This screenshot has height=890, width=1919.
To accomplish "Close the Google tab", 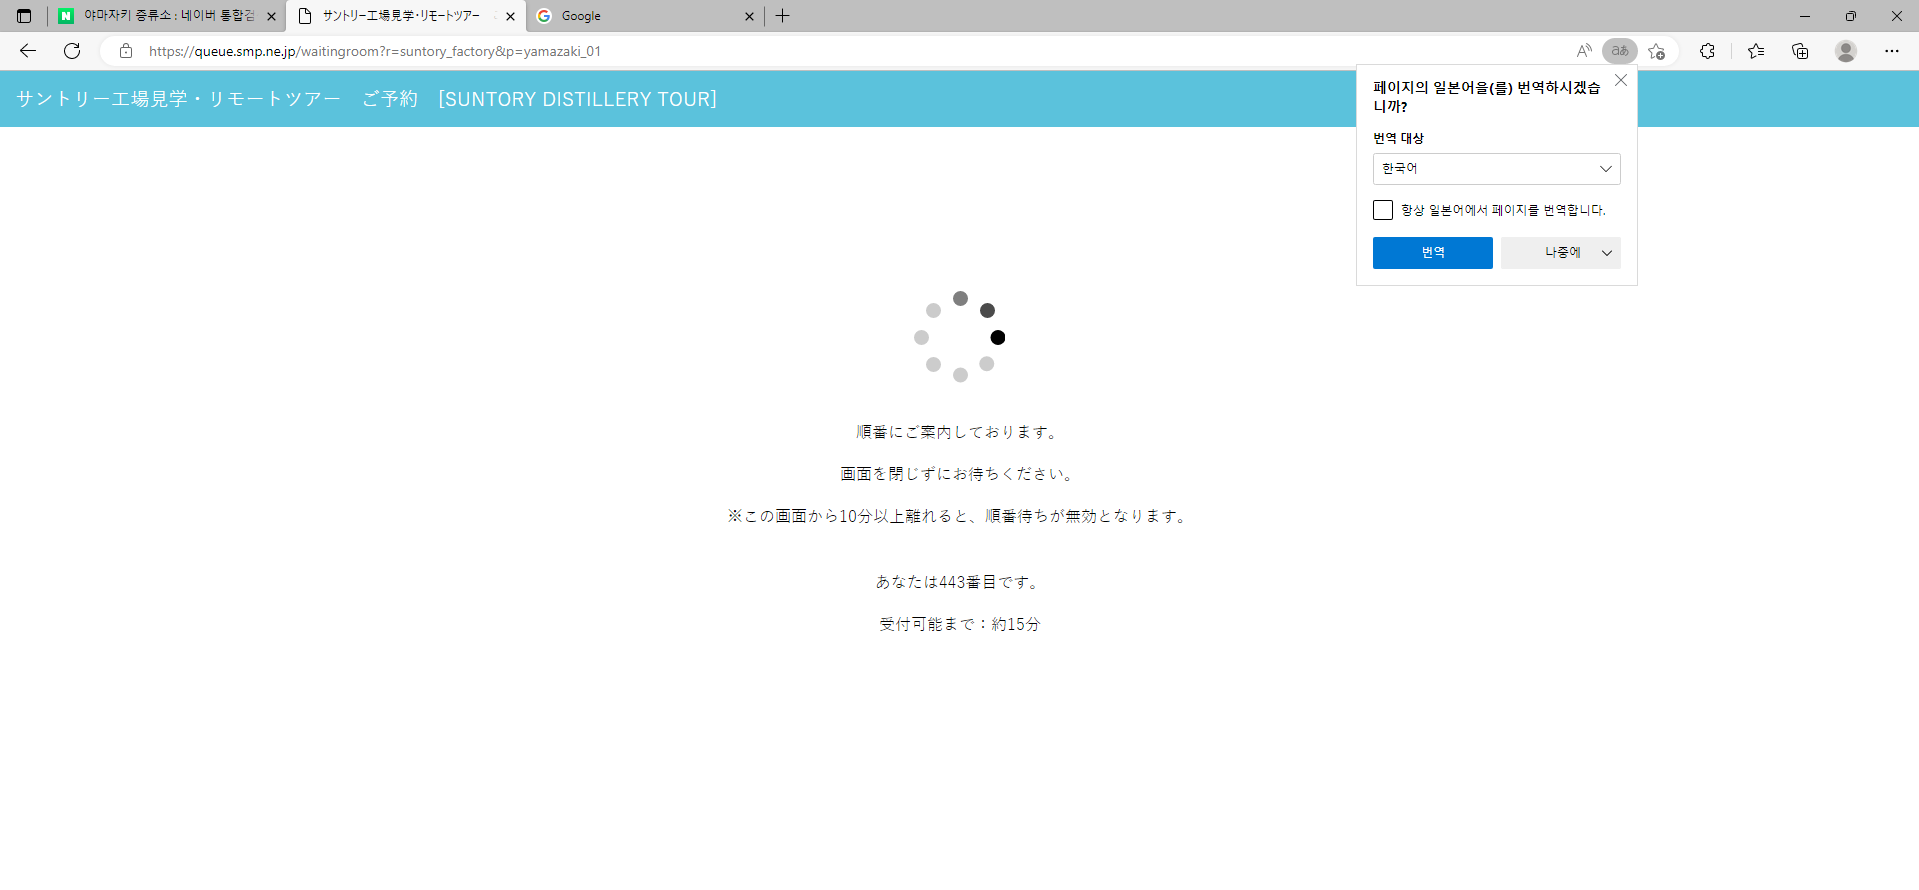I will [x=749, y=16].
